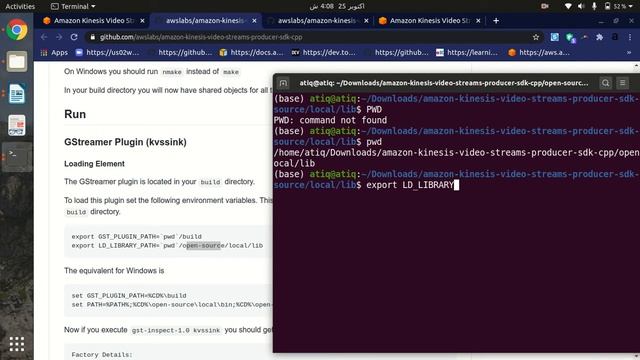This screenshot has width=640, height=360.
Task: Click set GST_PLUGIN_PATH Windows code line
Action: pos(129,296)
